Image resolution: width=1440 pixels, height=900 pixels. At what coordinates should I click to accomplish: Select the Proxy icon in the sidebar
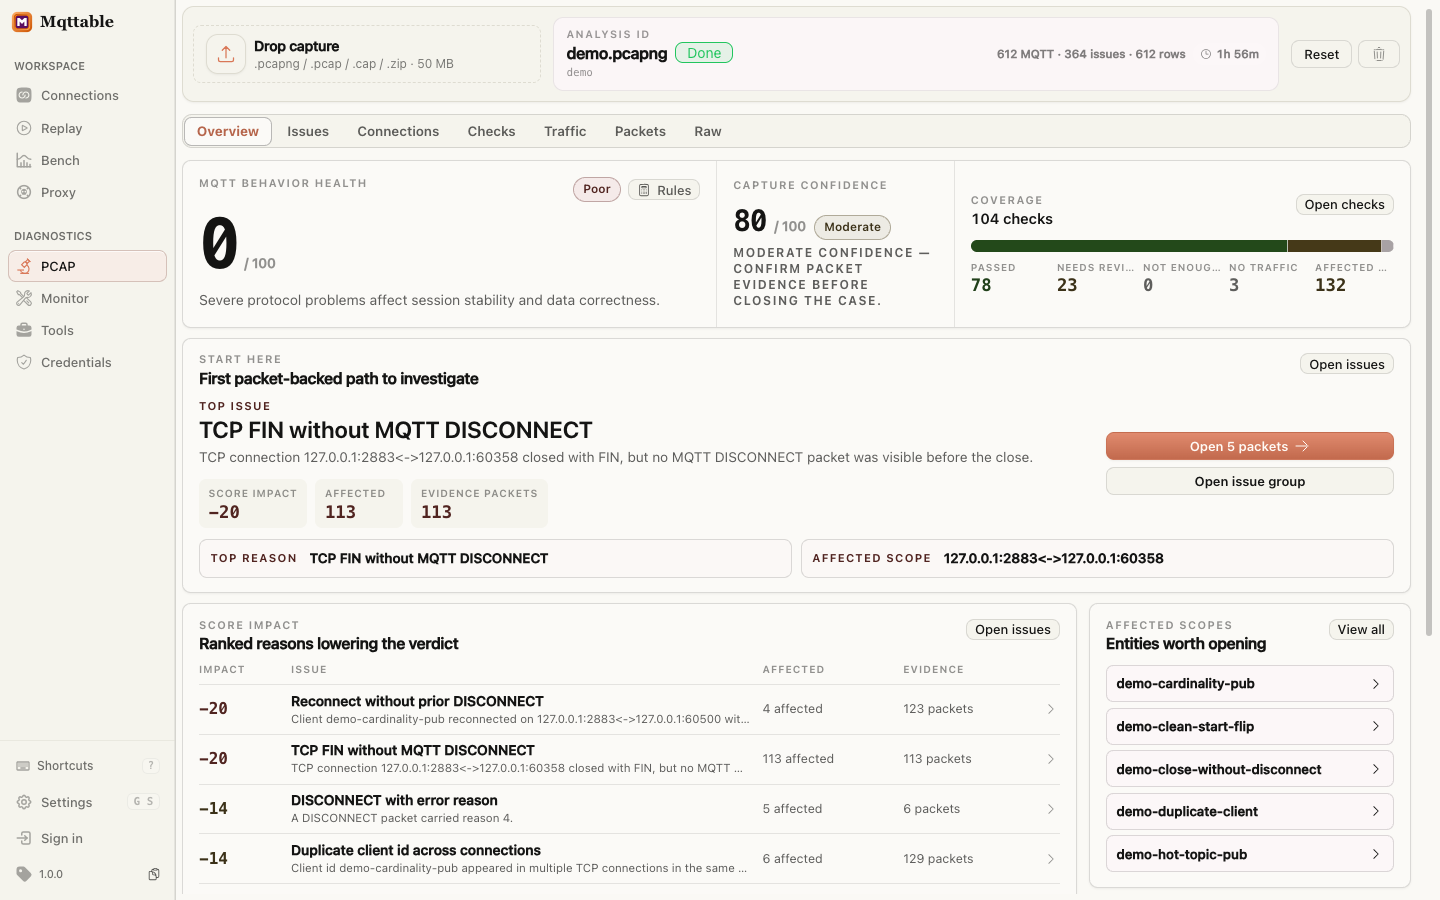point(24,192)
